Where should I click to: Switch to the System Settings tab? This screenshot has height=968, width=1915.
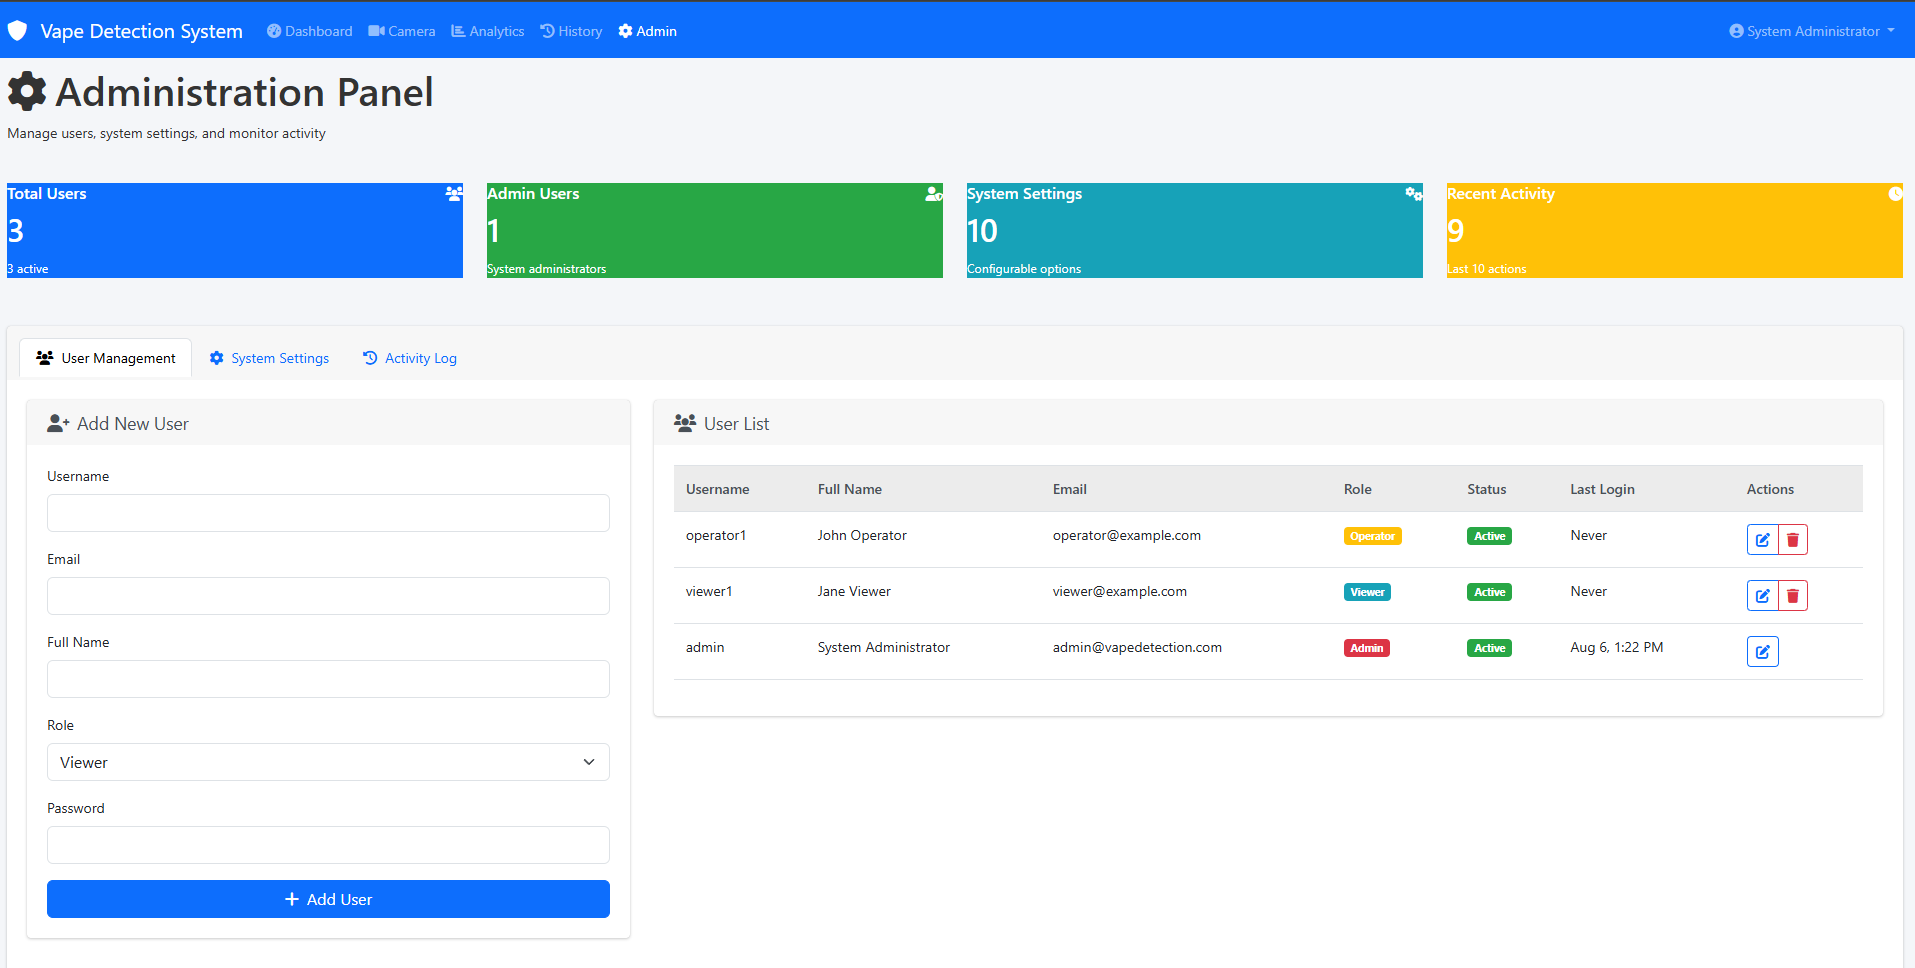pos(269,358)
